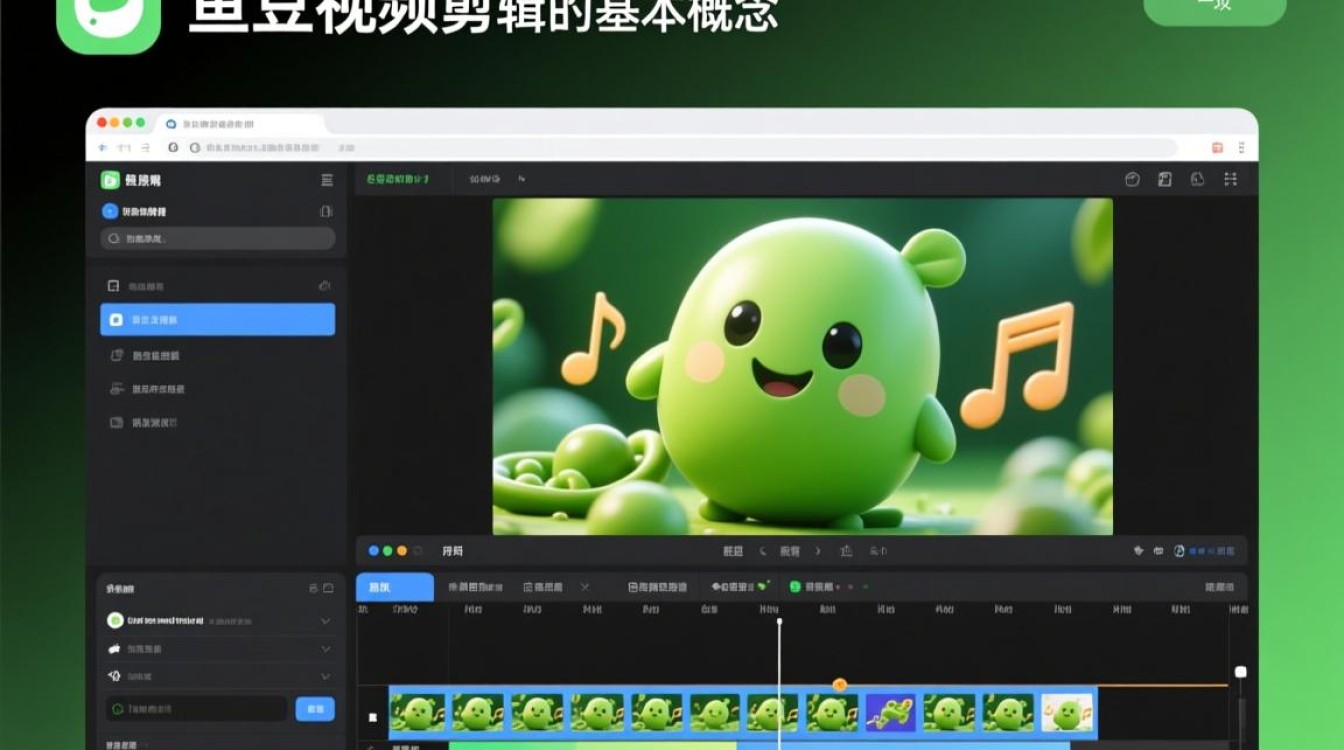Click the green leaf icon in the timeline tab row
The image size is (1344, 750).
(x=764, y=585)
